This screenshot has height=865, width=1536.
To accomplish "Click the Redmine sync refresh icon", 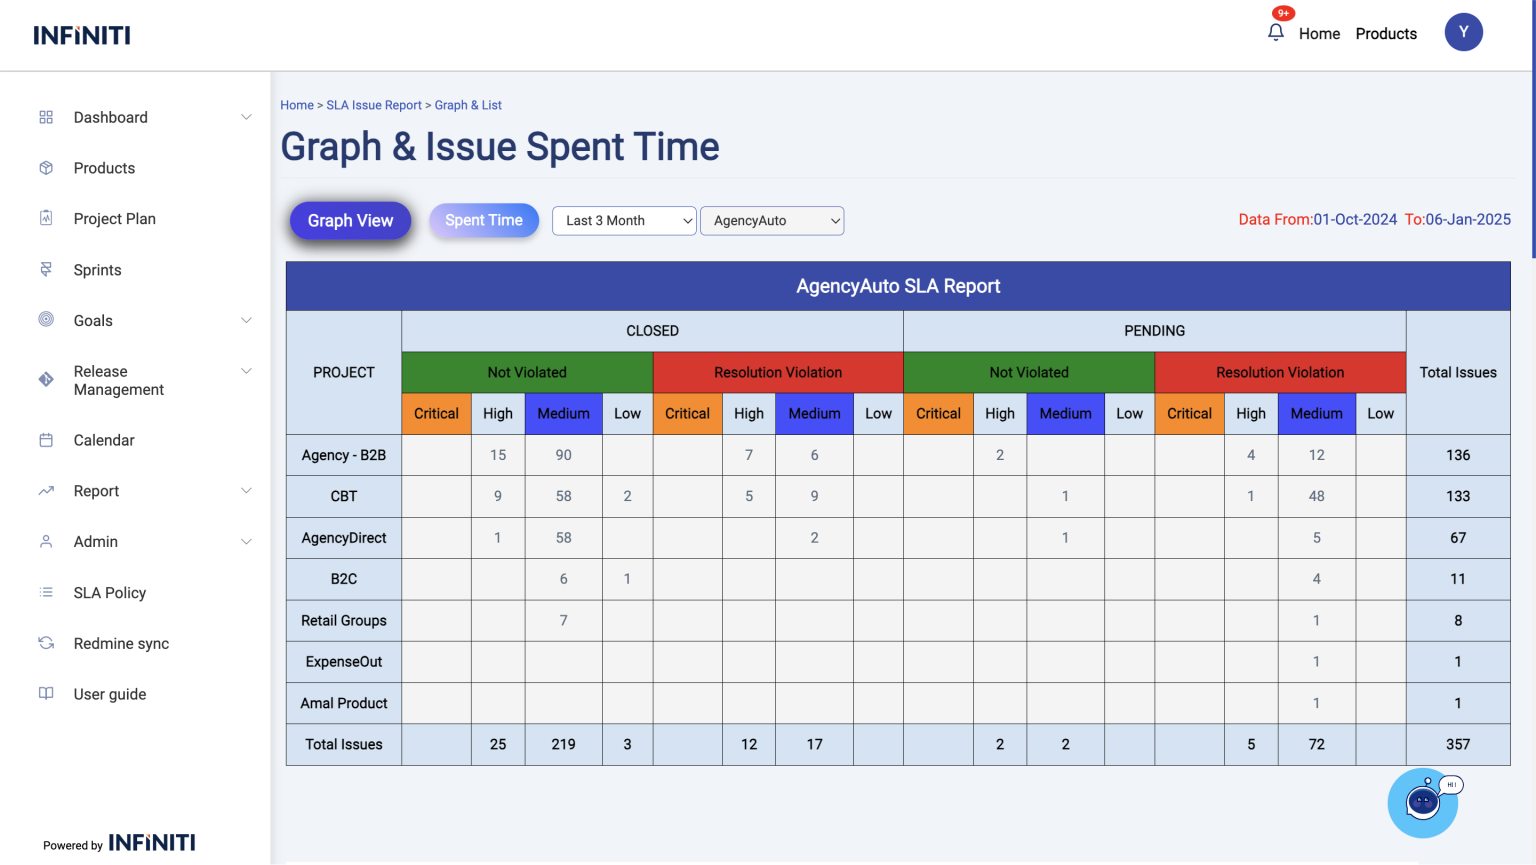I will (46, 643).
